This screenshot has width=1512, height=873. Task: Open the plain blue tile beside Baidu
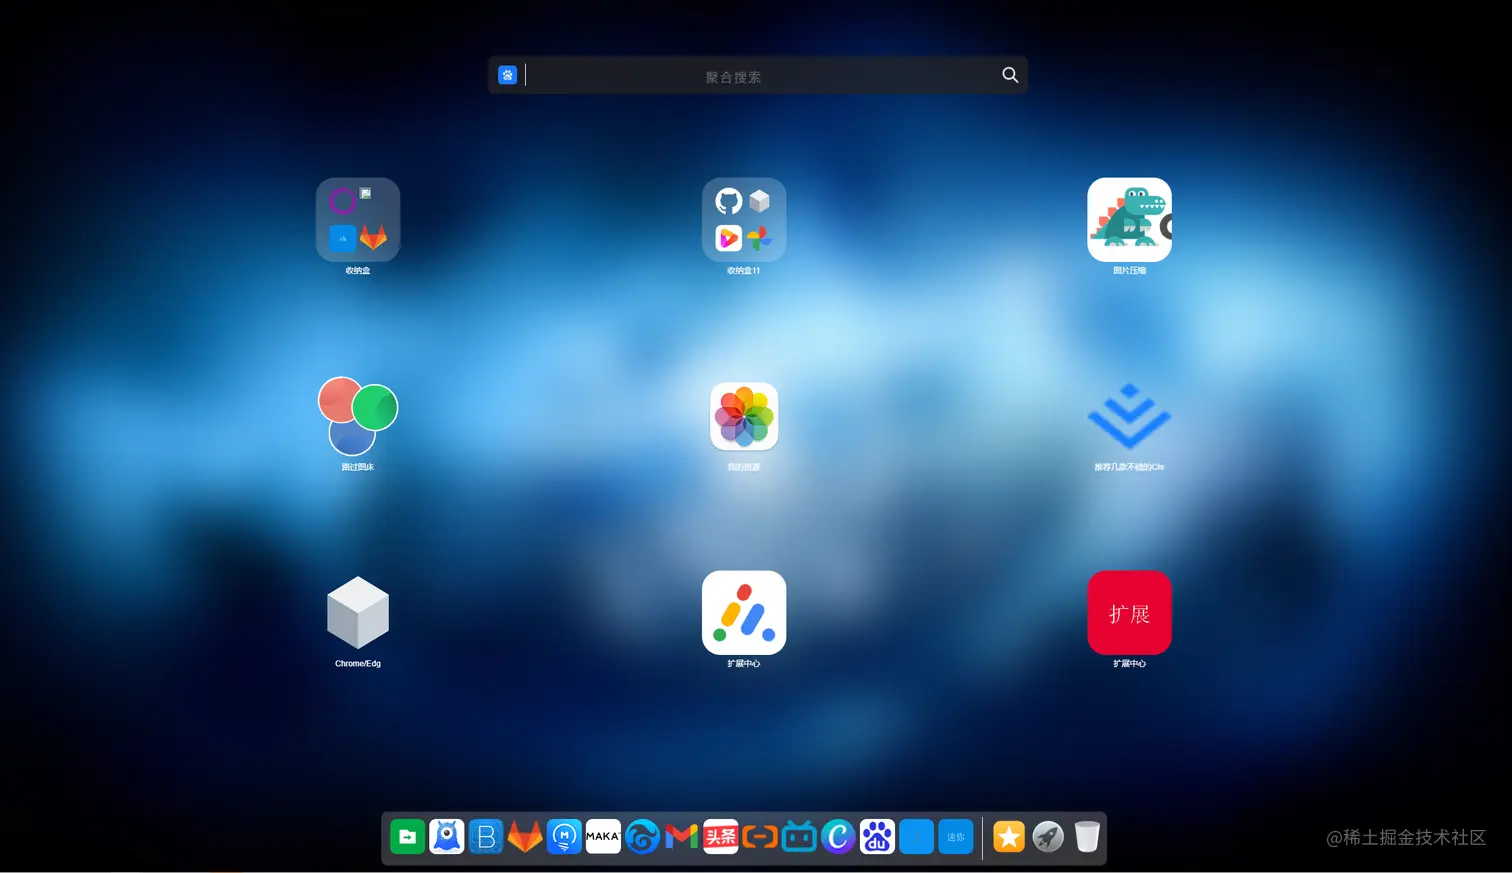tap(916, 837)
